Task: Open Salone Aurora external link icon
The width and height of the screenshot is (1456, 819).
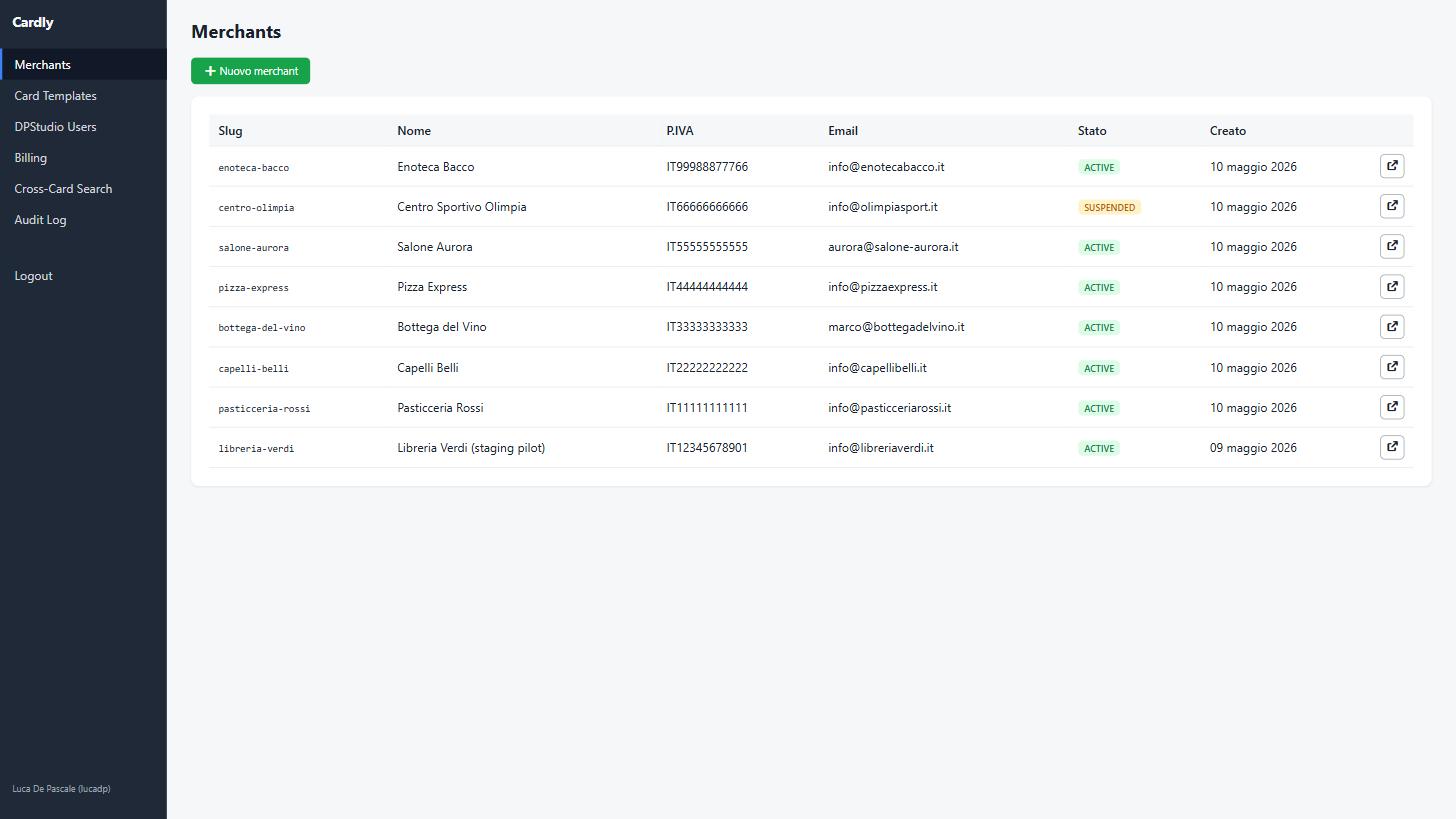Action: (x=1392, y=246)
